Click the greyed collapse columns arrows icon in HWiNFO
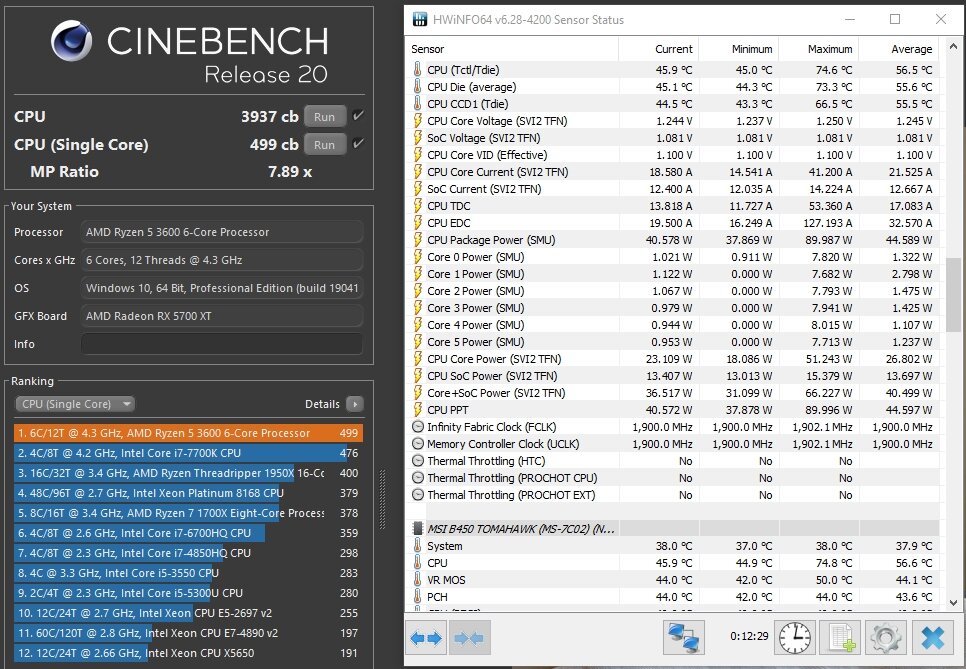The width and height of the screenshot is (966, 669). click(x=469, y=638)
